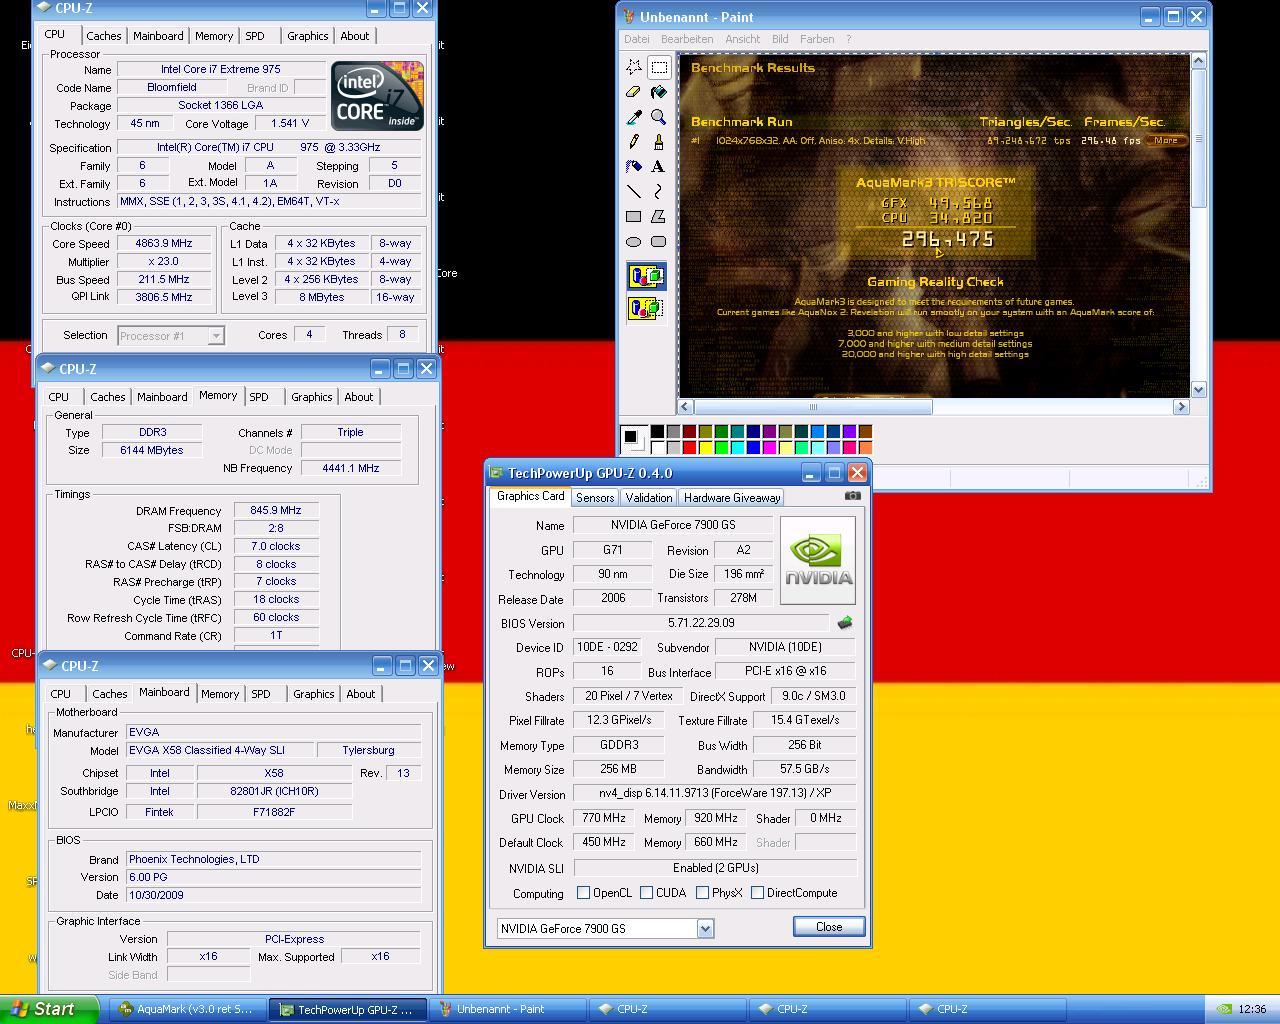Select the rectangular Select tool in Paint
Image resolution: width=1280 pixels, height=1024 pixels.
[659, 67]
